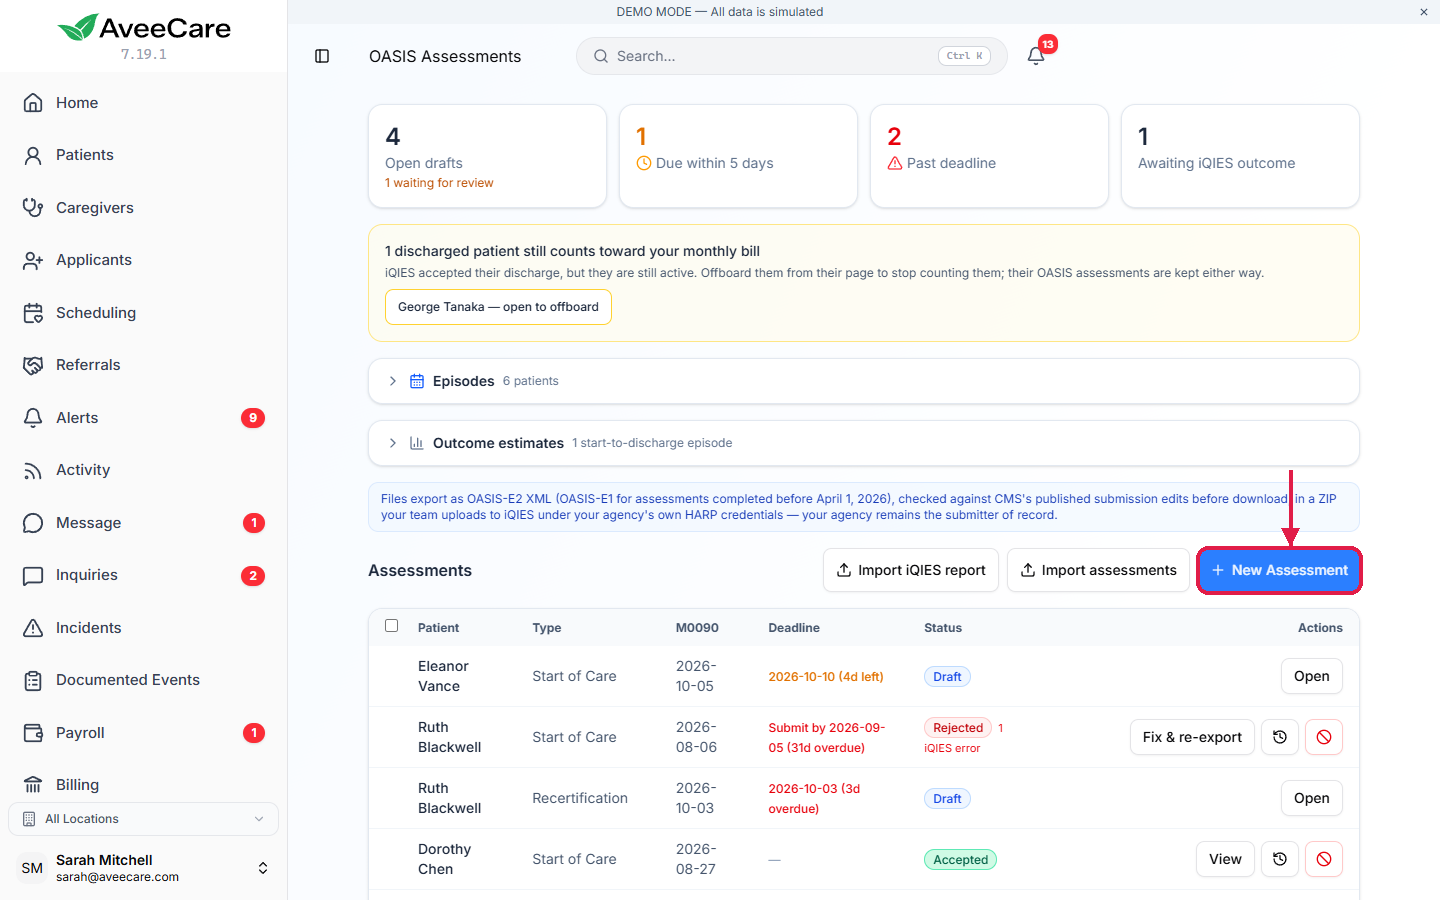Image resolution: width=1440 pixels, height=900 pixels.
Task: Open Payroll from the sidebar
Action: pyautogui.click(x=144, y=733)
